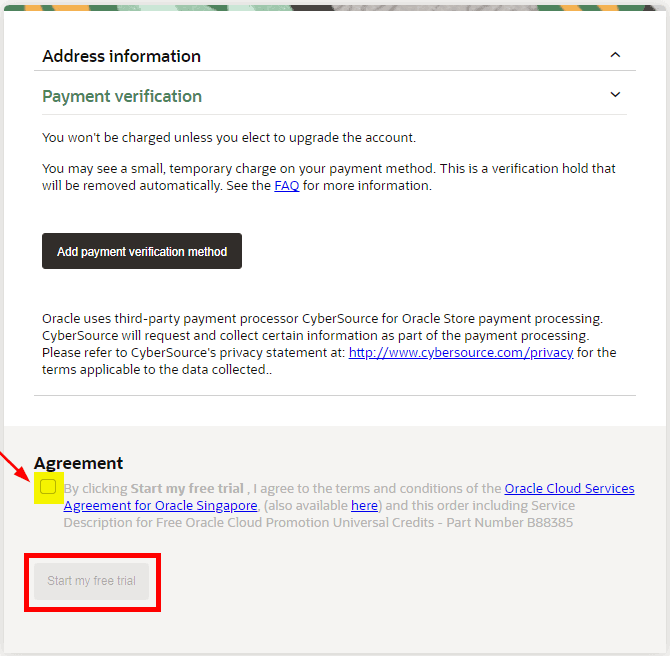The width and height of the screenshot is (670, 656).
Task: Expand the Payment verification chevron
Action: click(615, 94)
